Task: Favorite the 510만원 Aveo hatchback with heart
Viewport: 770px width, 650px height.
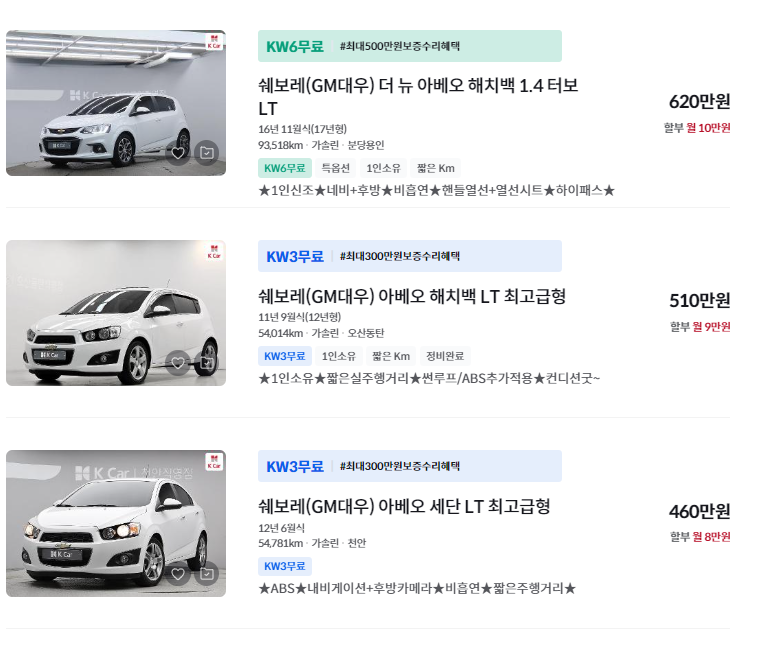Action: (178, 363)
